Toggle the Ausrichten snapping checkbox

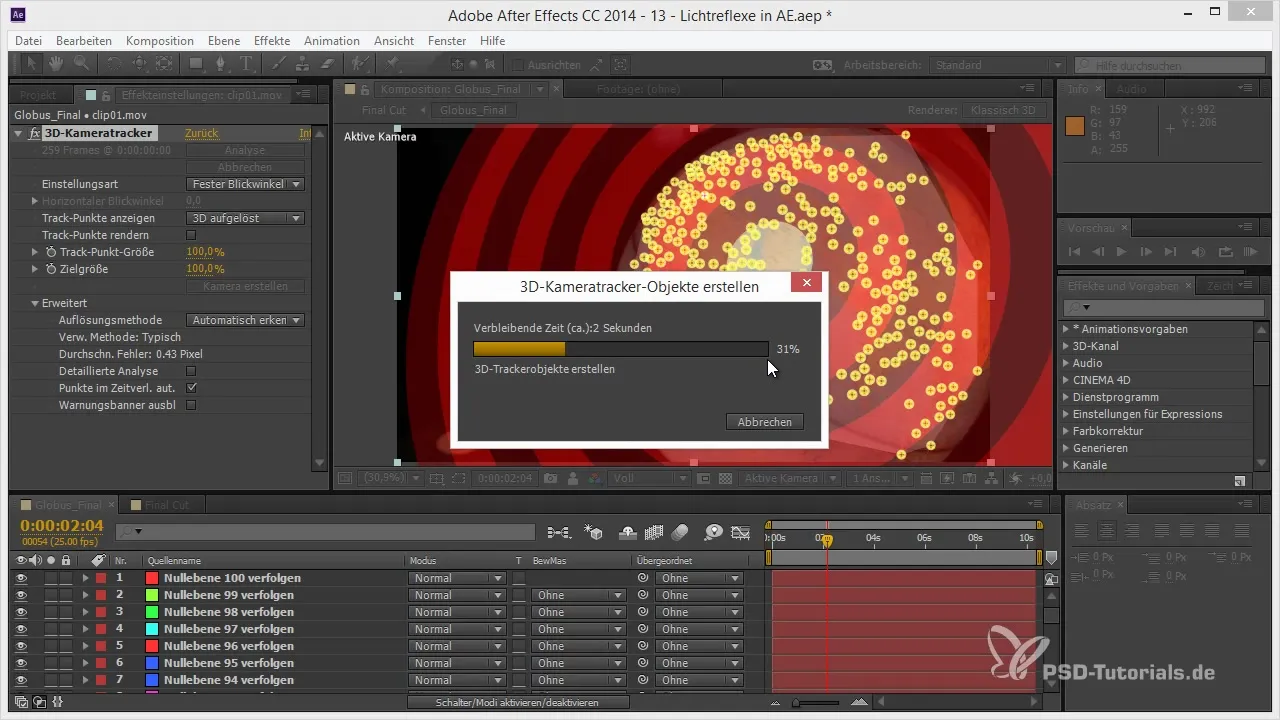click(517, 65)
